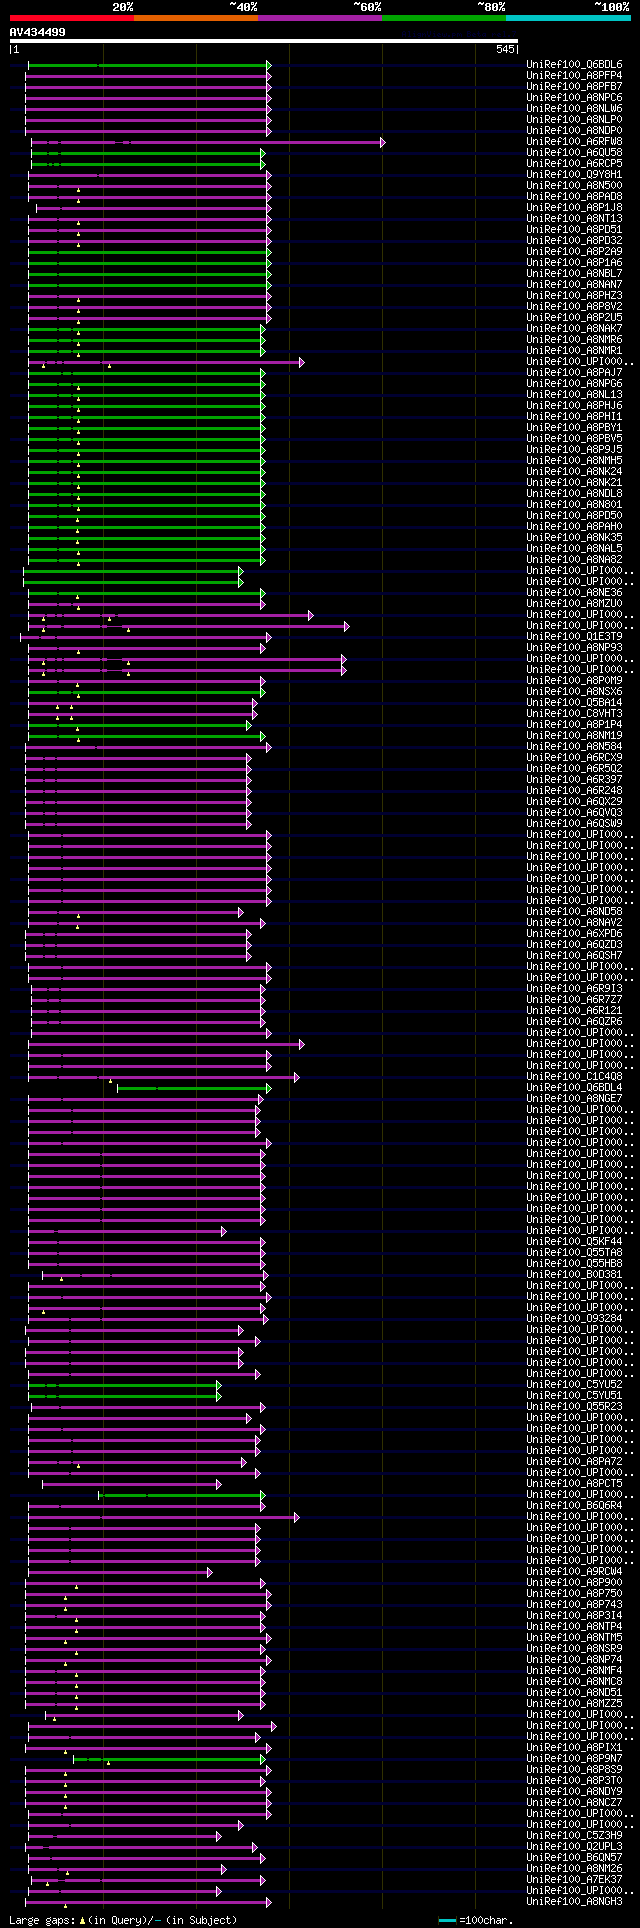Viewport: 640px width, 1928px height.
Task: Select hit UniRef100_A8NLW6
Action: [574, 108]
